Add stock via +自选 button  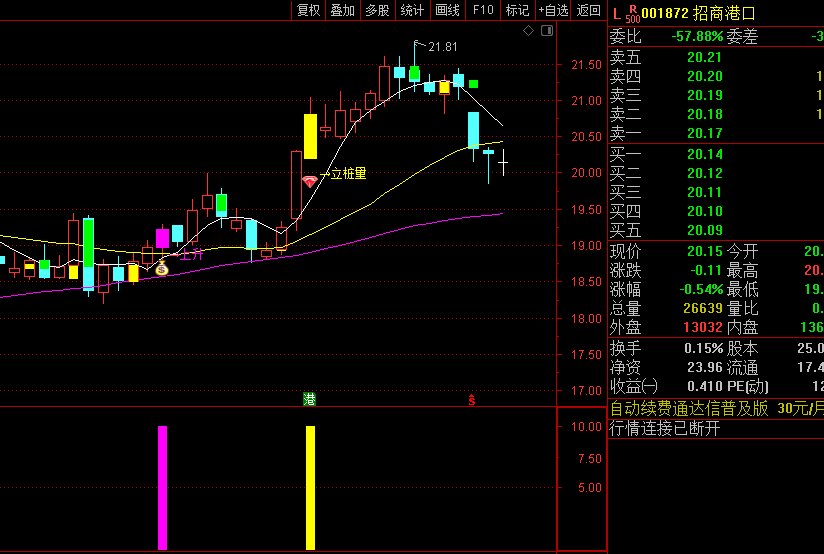[553, 10]
